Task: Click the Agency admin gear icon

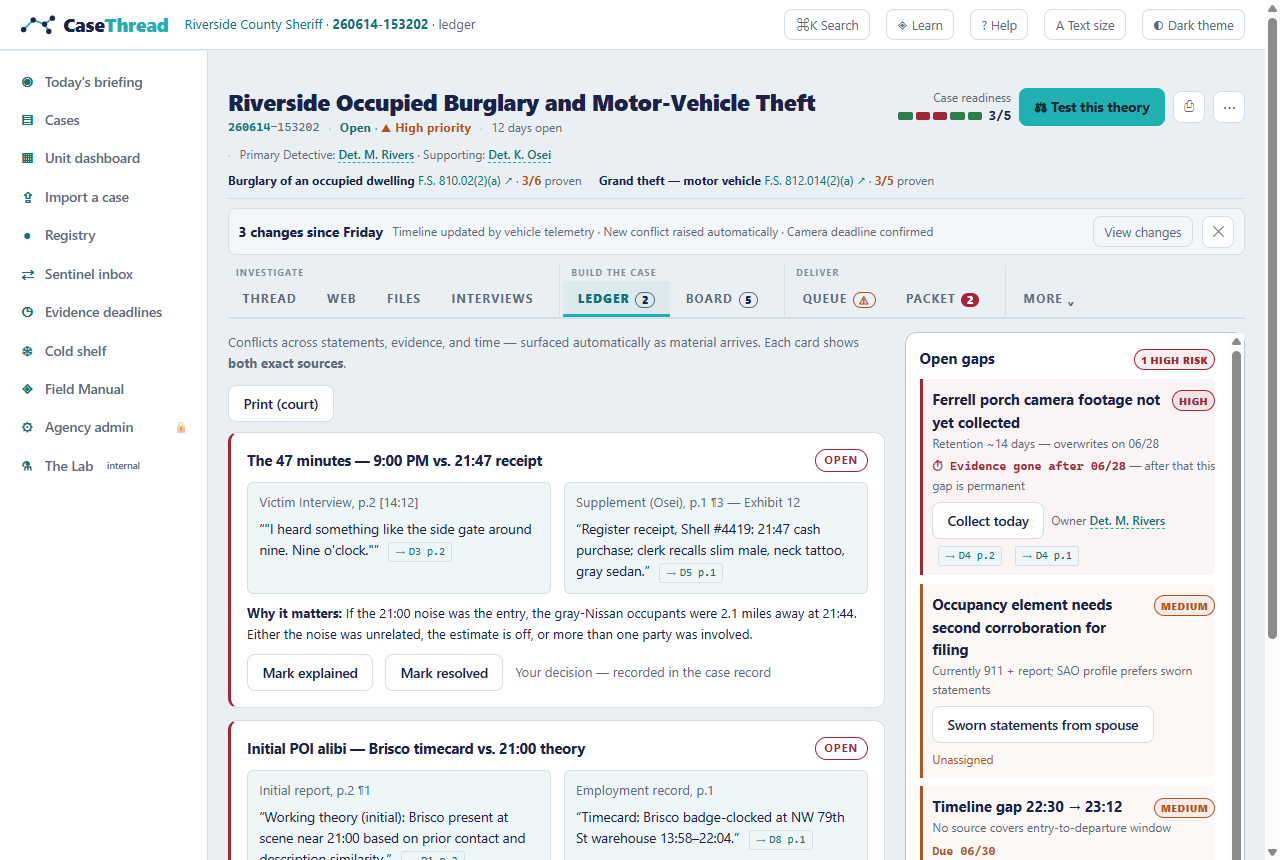Action: pyautogui.click(x=27, y=427)
